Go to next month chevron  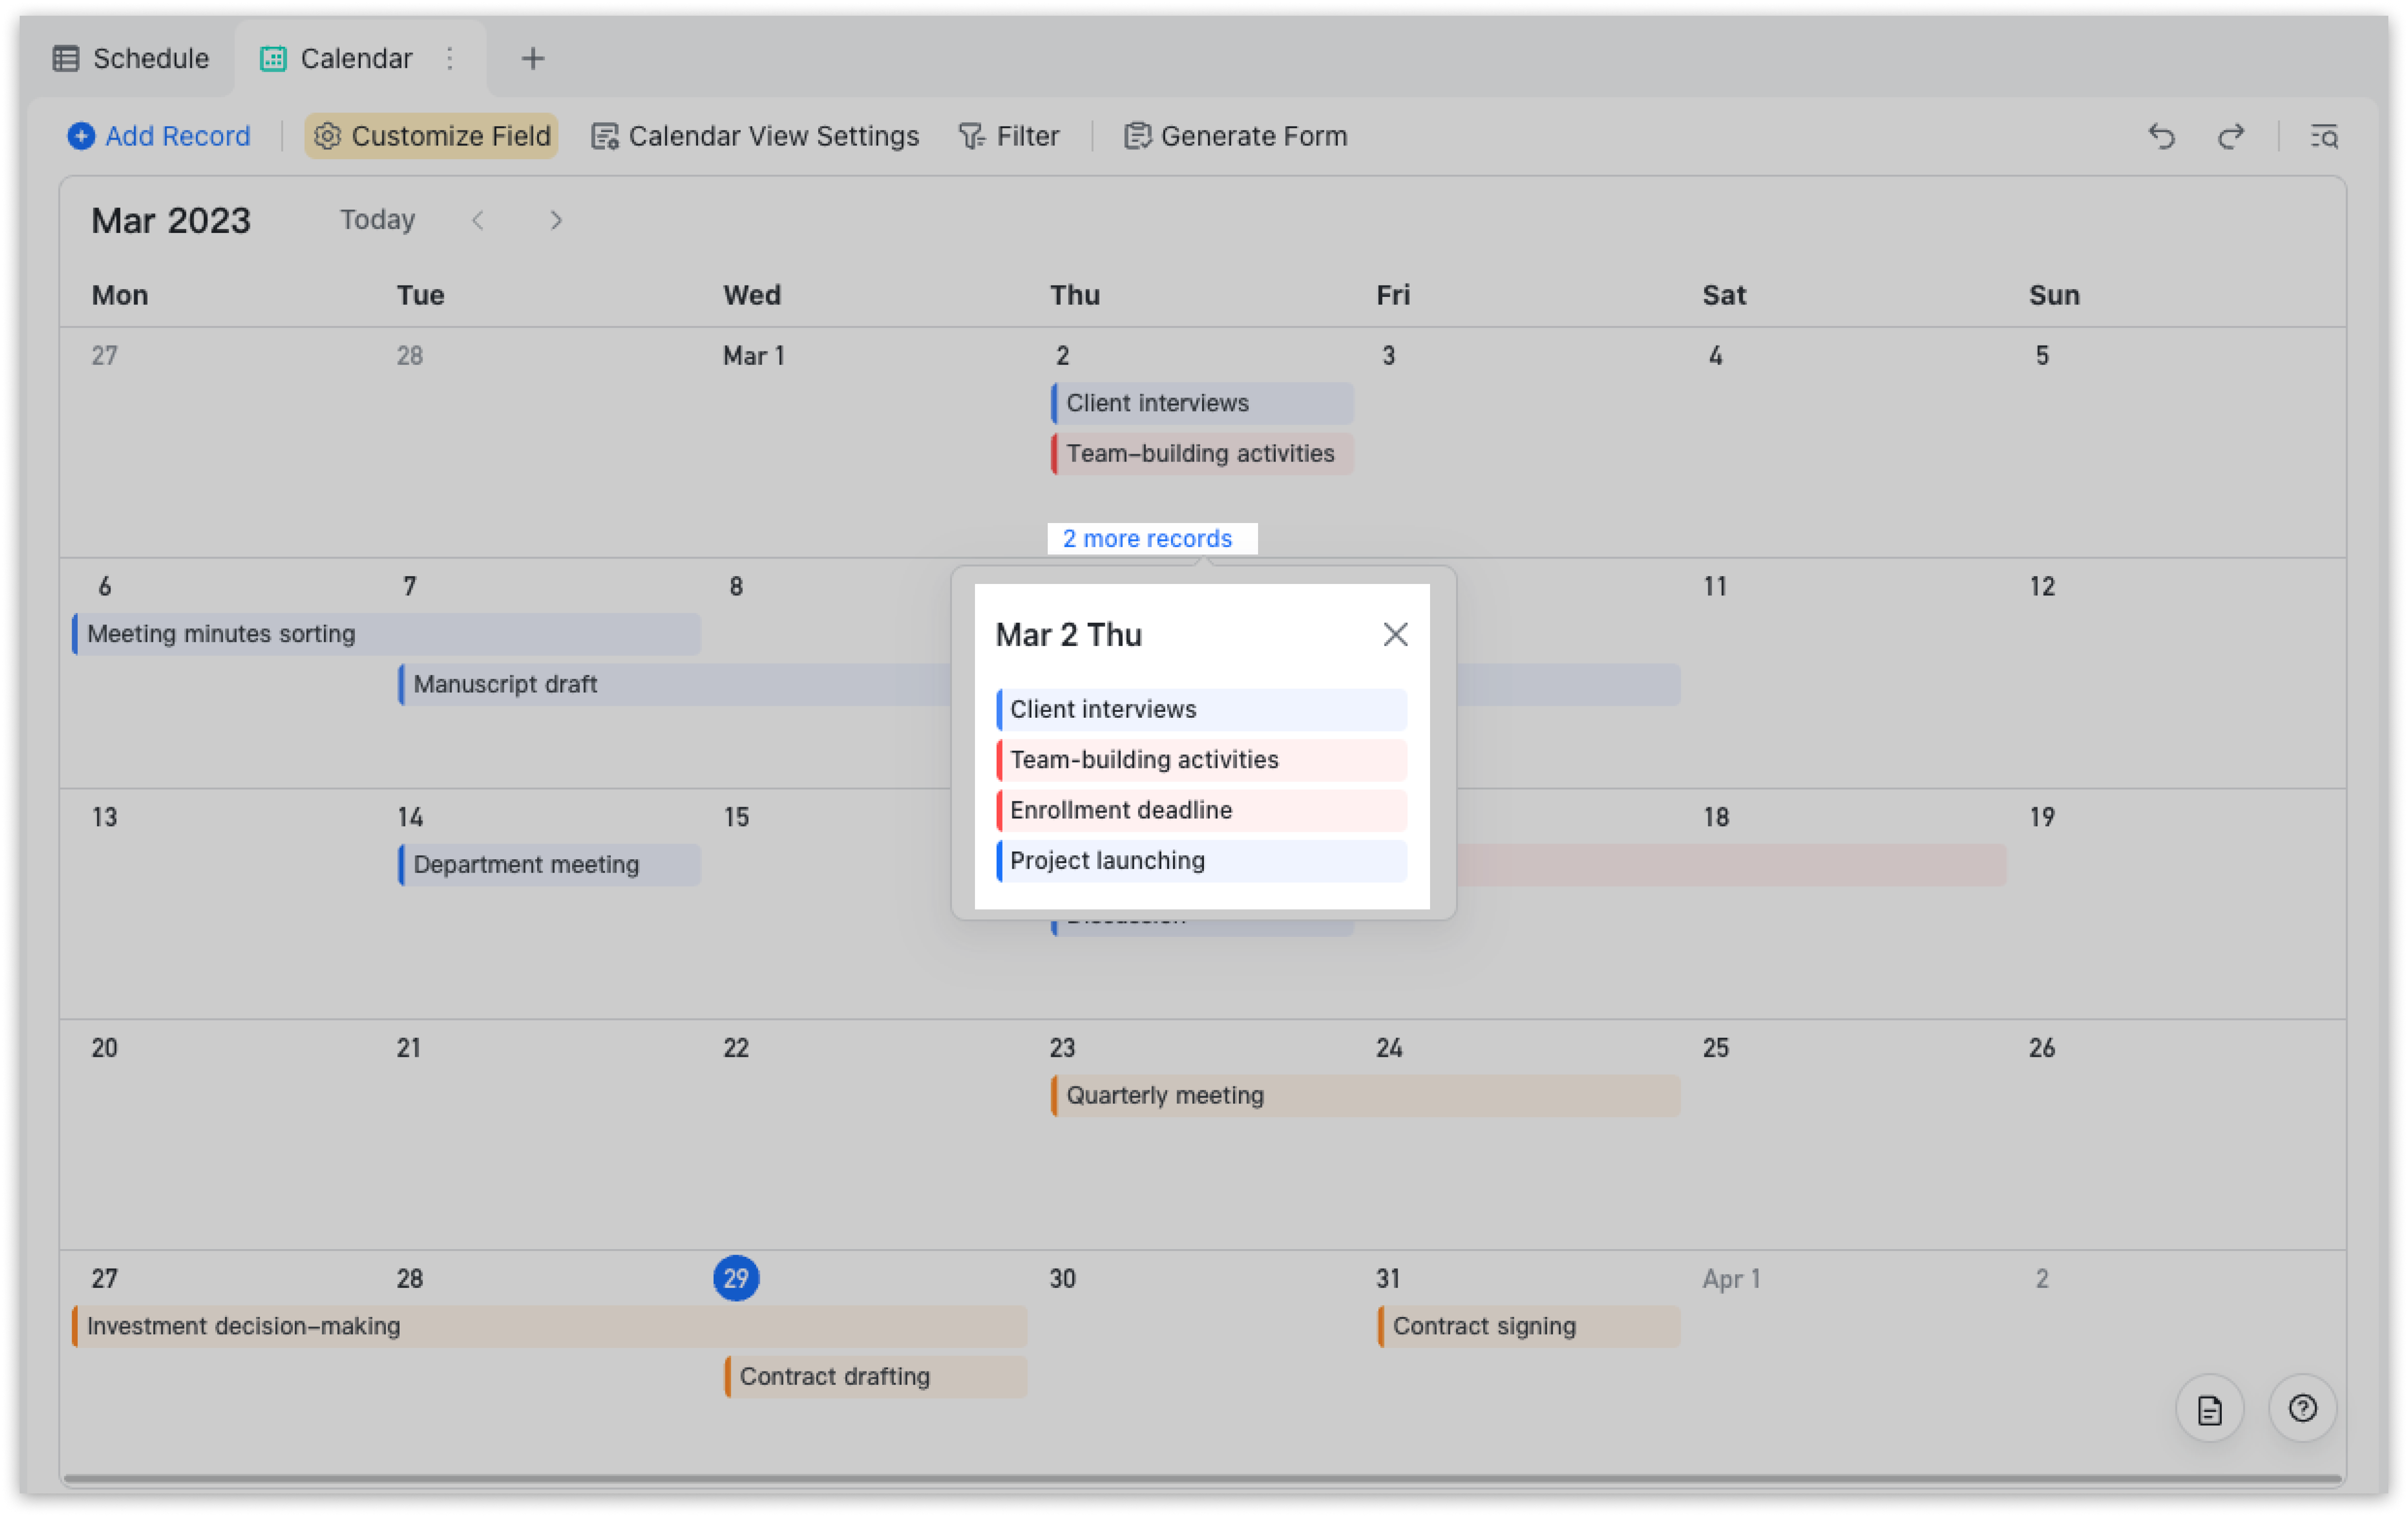[556, 220]
